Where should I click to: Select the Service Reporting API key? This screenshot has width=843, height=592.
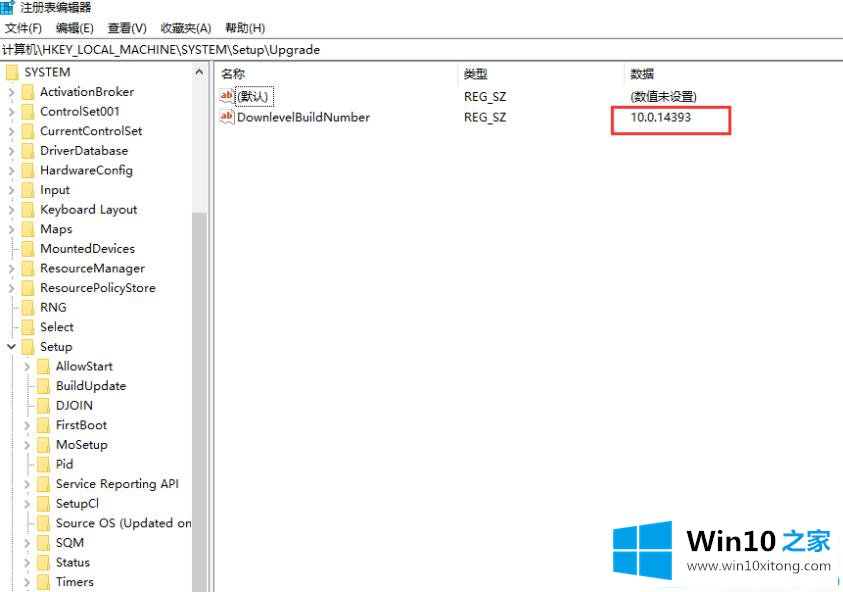(117, 484)
